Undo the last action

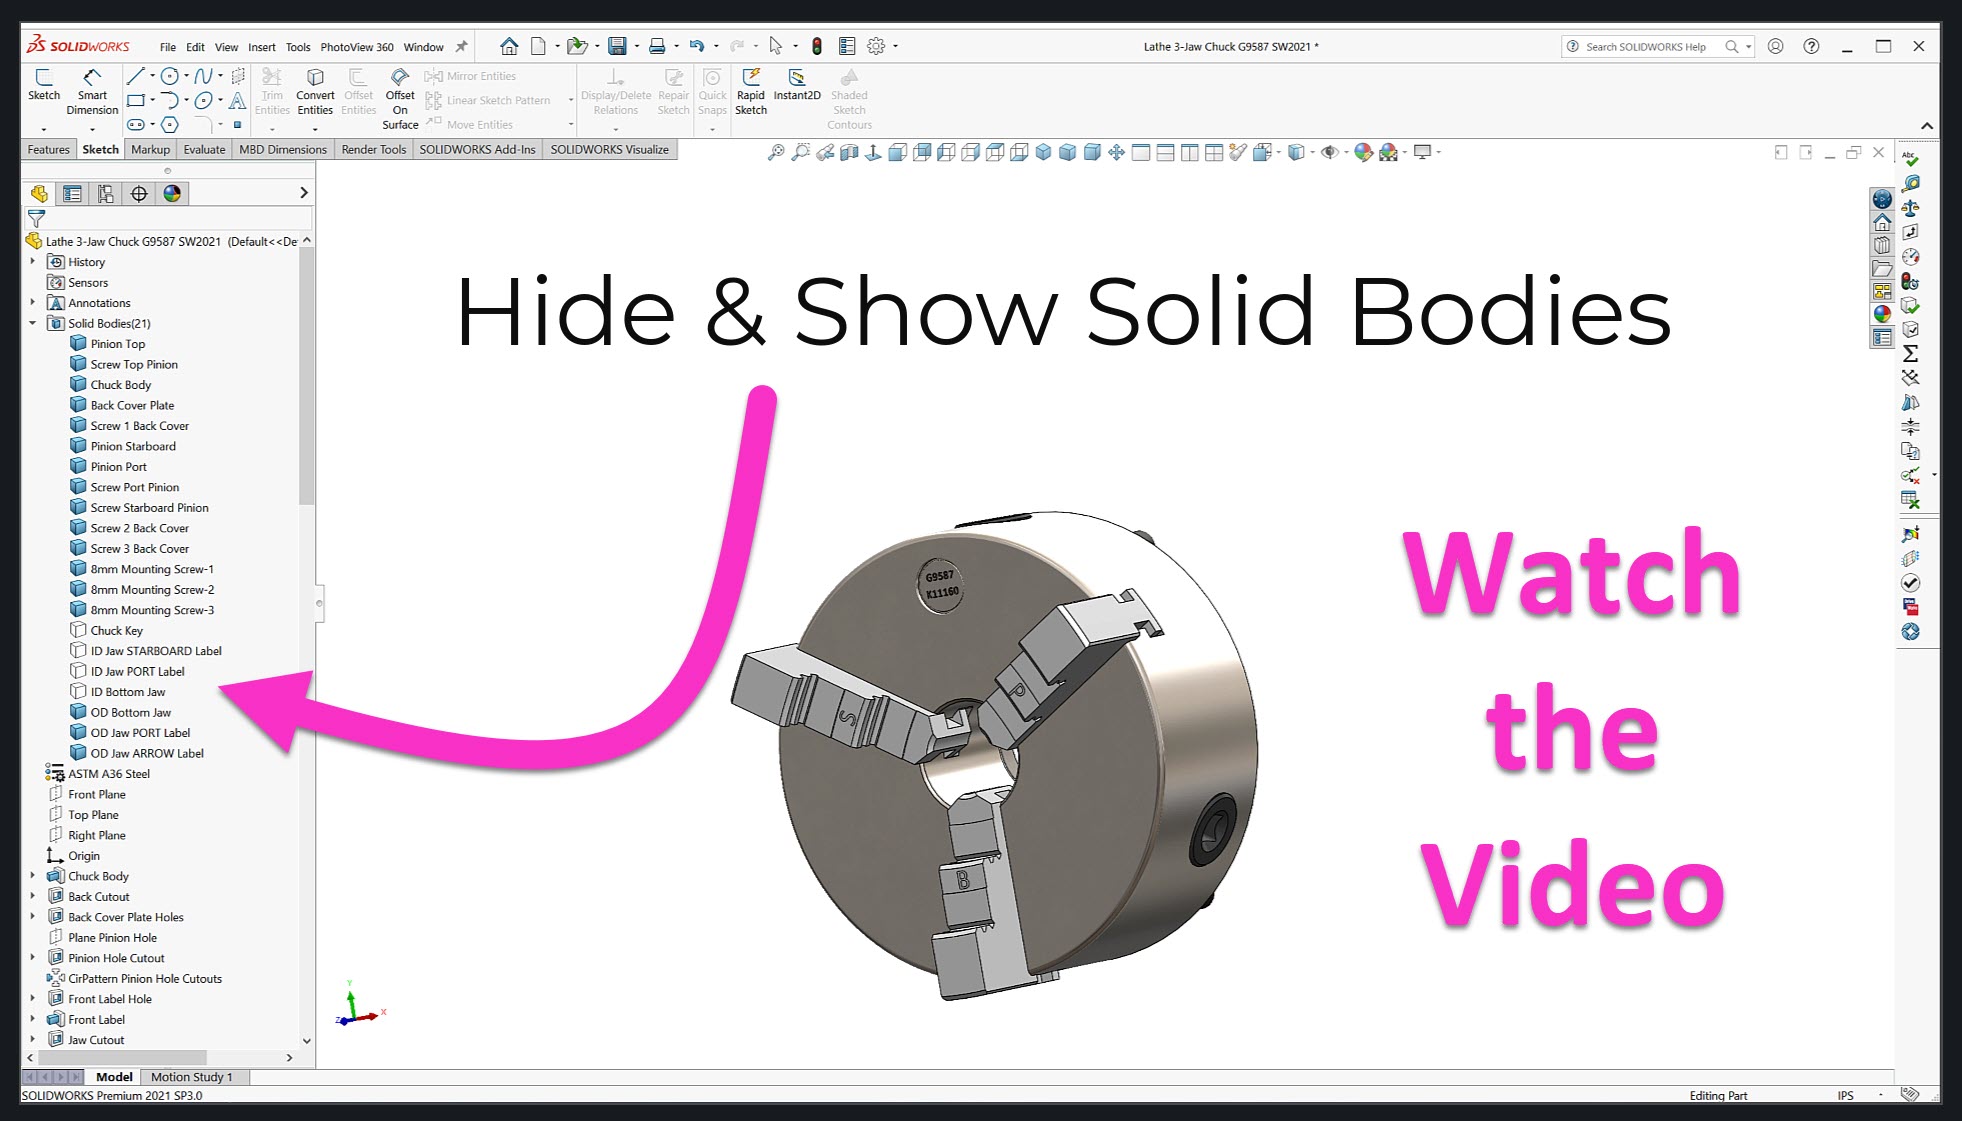pos(697,46)
